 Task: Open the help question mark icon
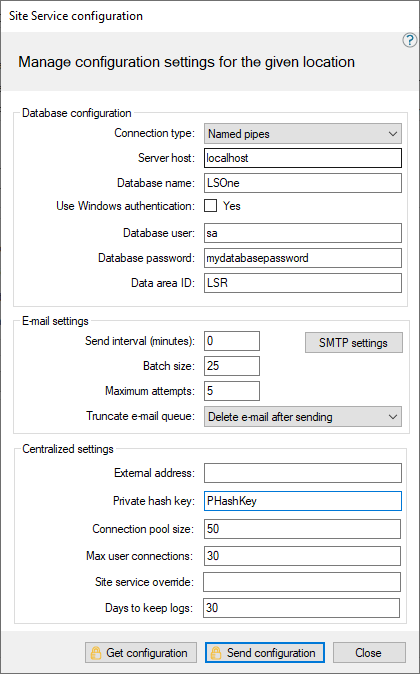click(x=409, y=40)
